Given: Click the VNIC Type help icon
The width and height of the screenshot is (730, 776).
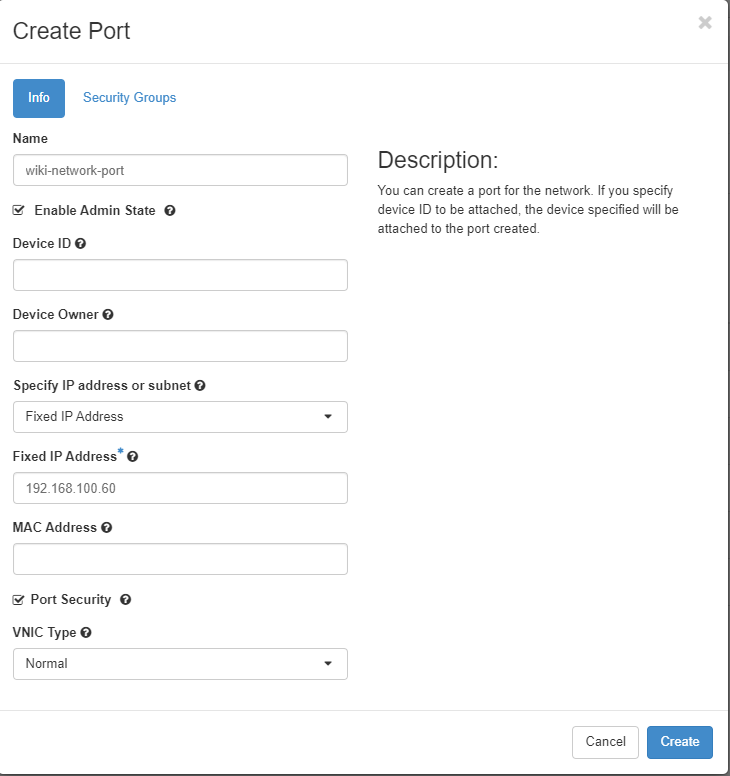Looking at the screenshot, I should tap(86, 633).
